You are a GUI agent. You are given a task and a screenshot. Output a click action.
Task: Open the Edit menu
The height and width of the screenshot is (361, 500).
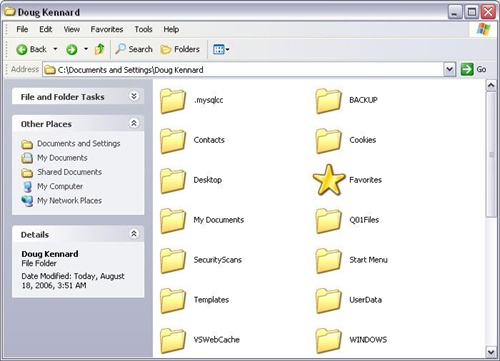click(46, 29)
